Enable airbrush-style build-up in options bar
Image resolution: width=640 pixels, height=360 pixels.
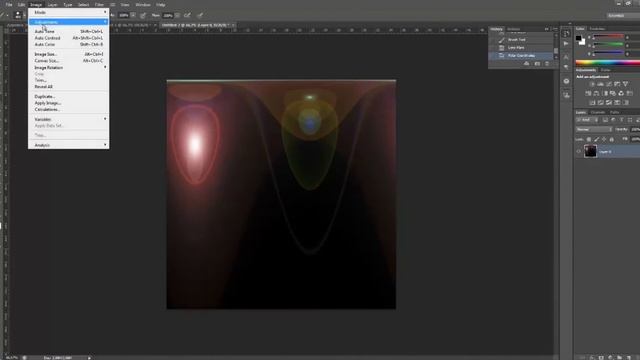tap(187, 15)
